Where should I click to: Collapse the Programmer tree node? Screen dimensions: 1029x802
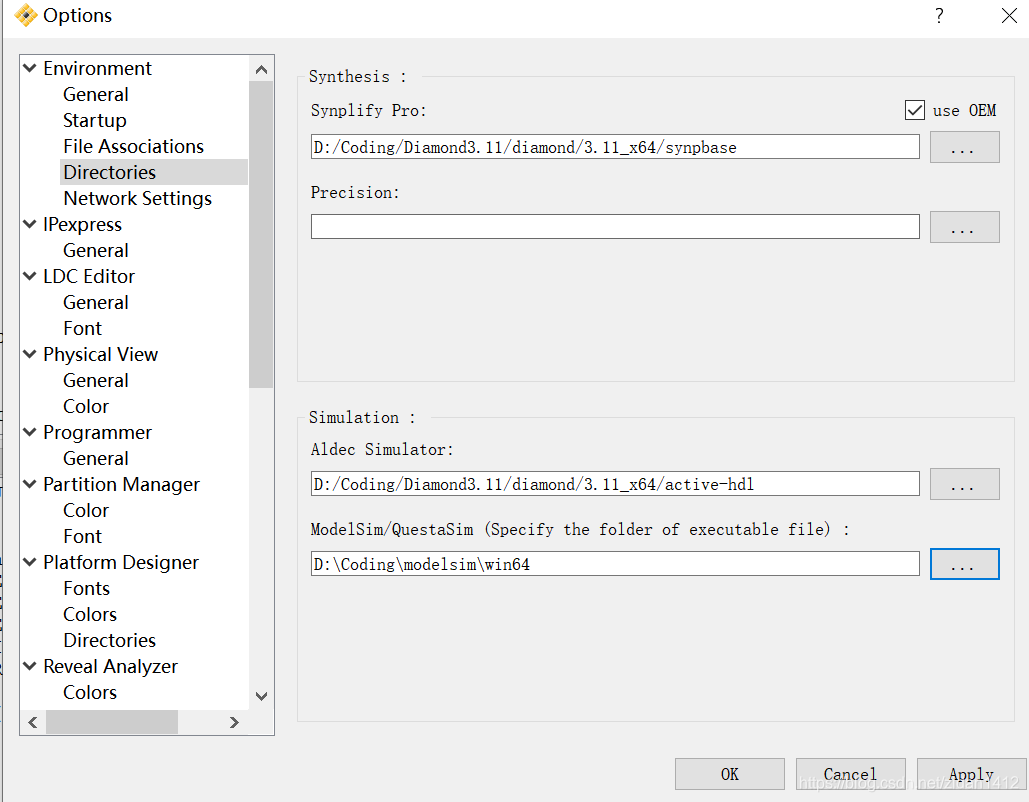[x=30, y=432]
